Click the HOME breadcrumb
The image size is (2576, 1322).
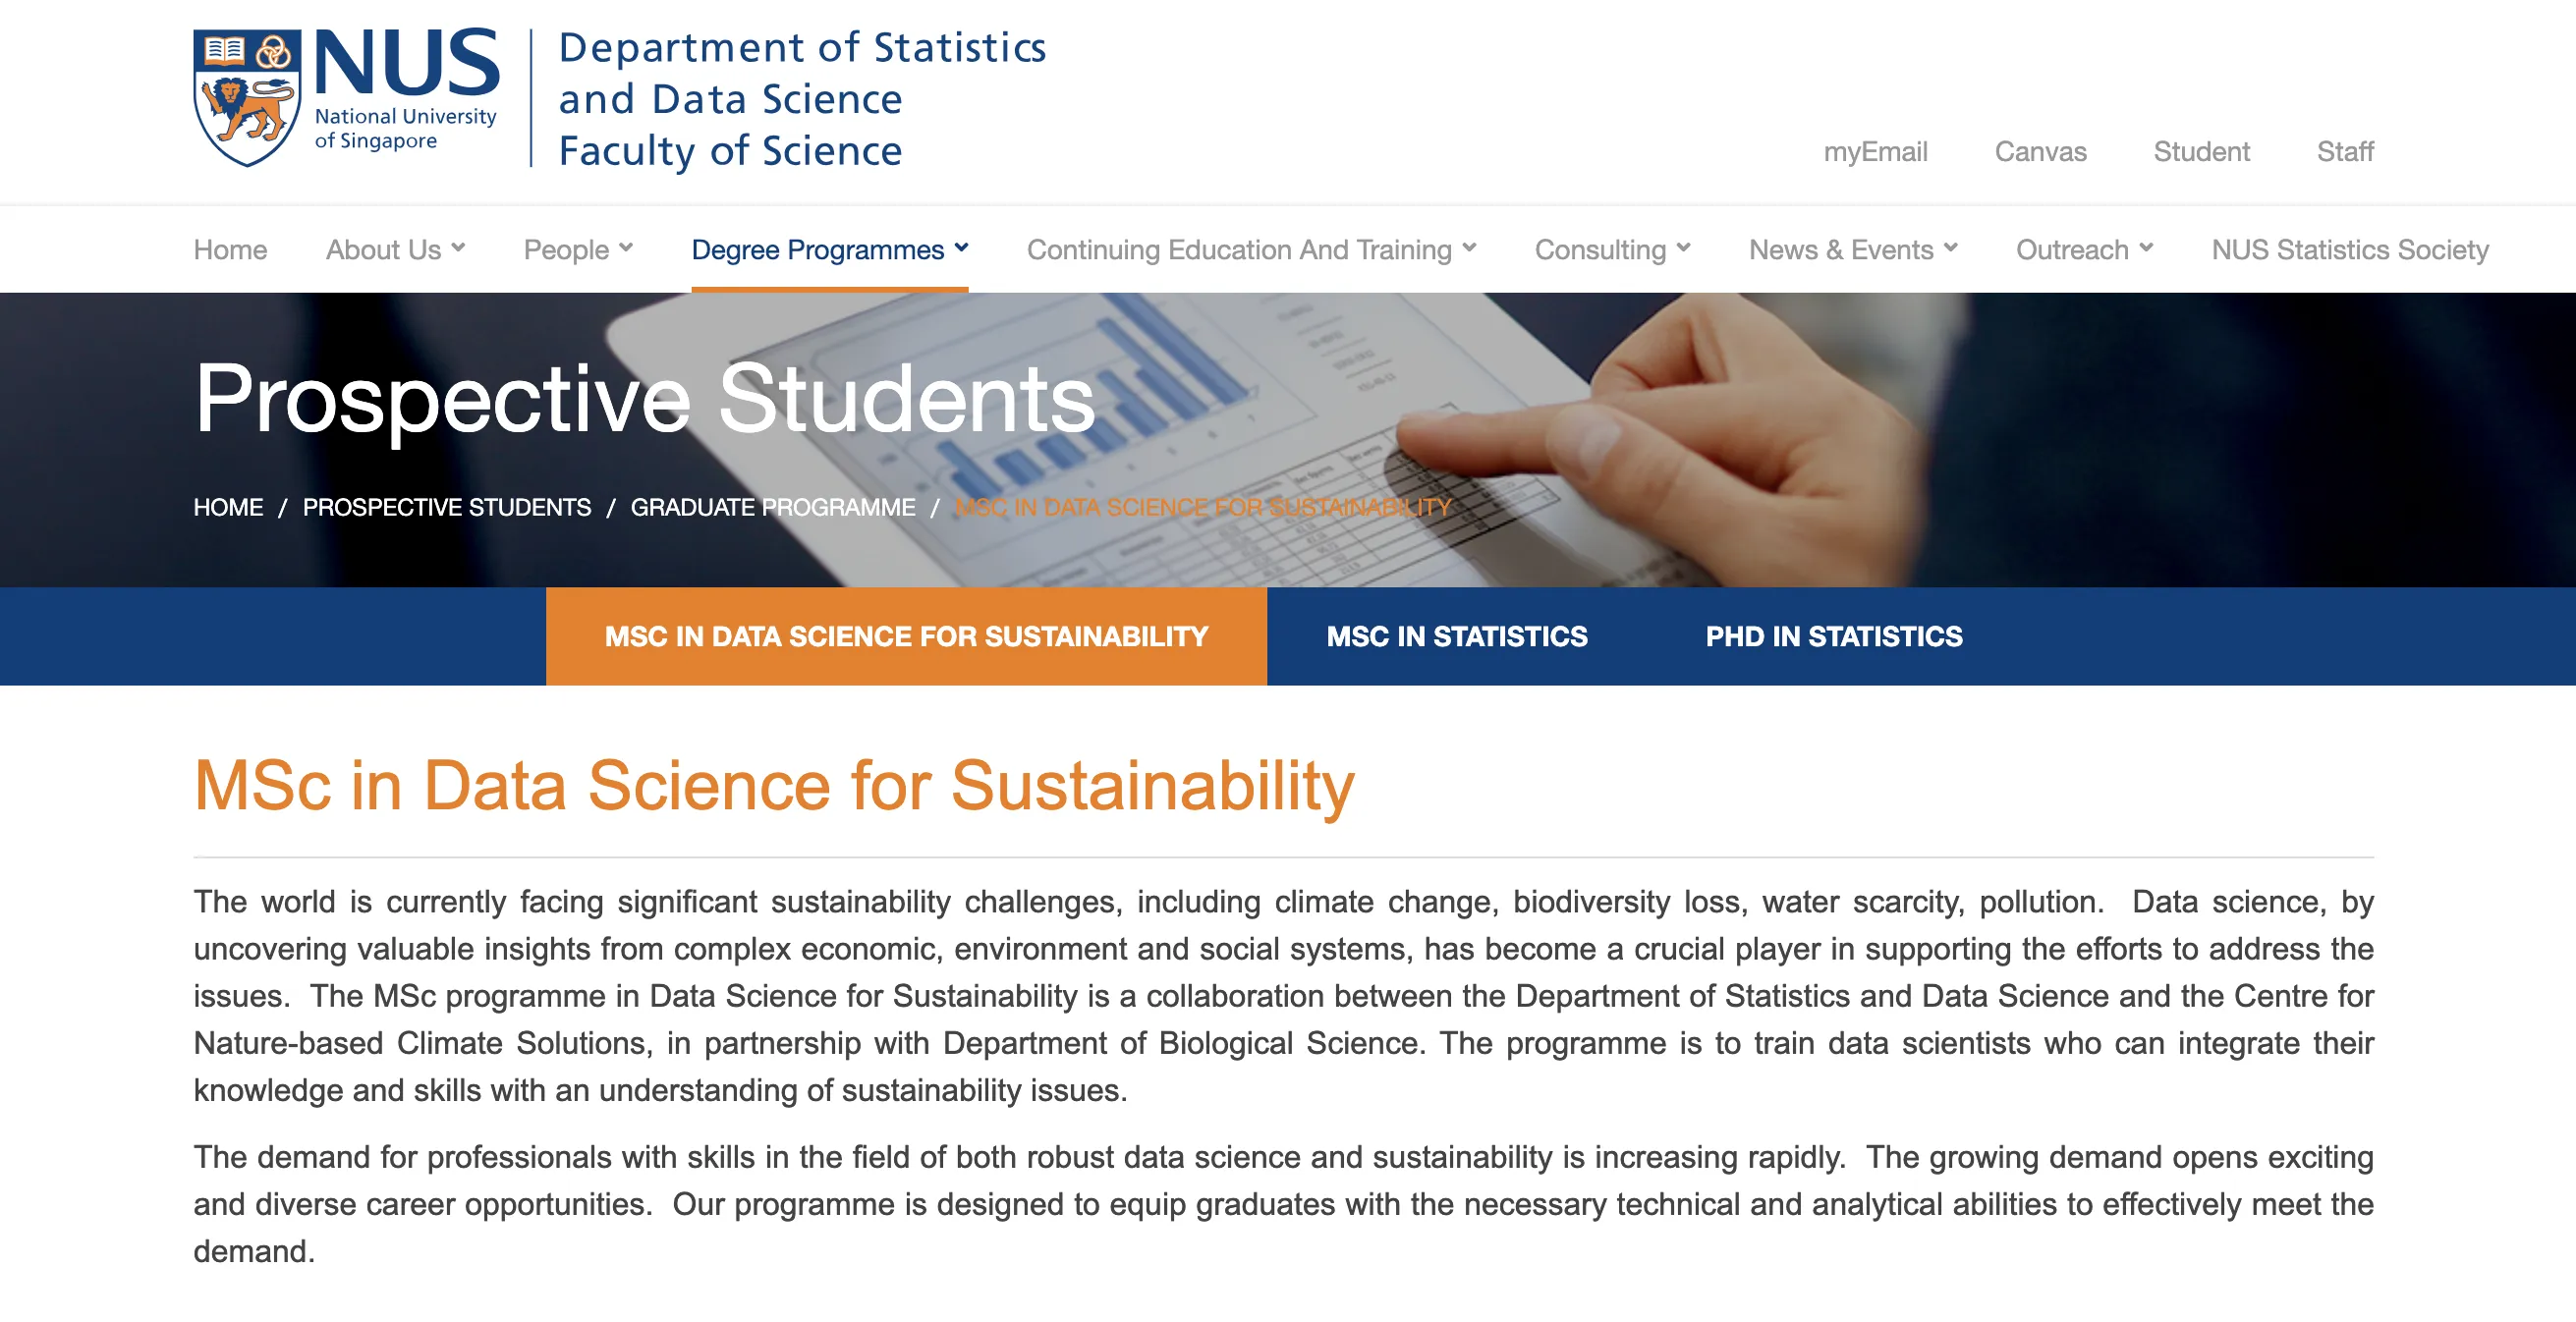[228, 507]
